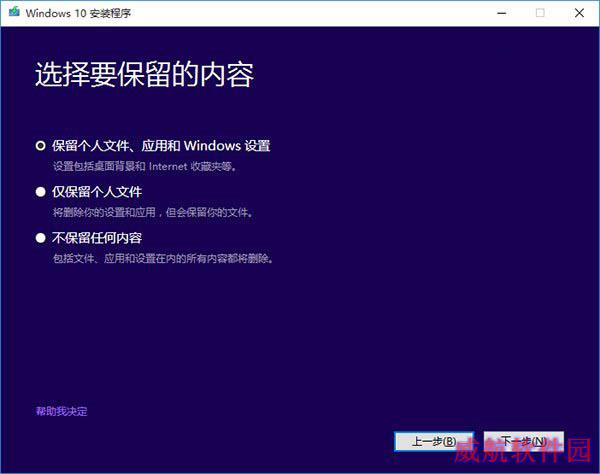600x474 pixels.
Task: Click the heading 选择要保留的内容
Action: pos(144,74)
